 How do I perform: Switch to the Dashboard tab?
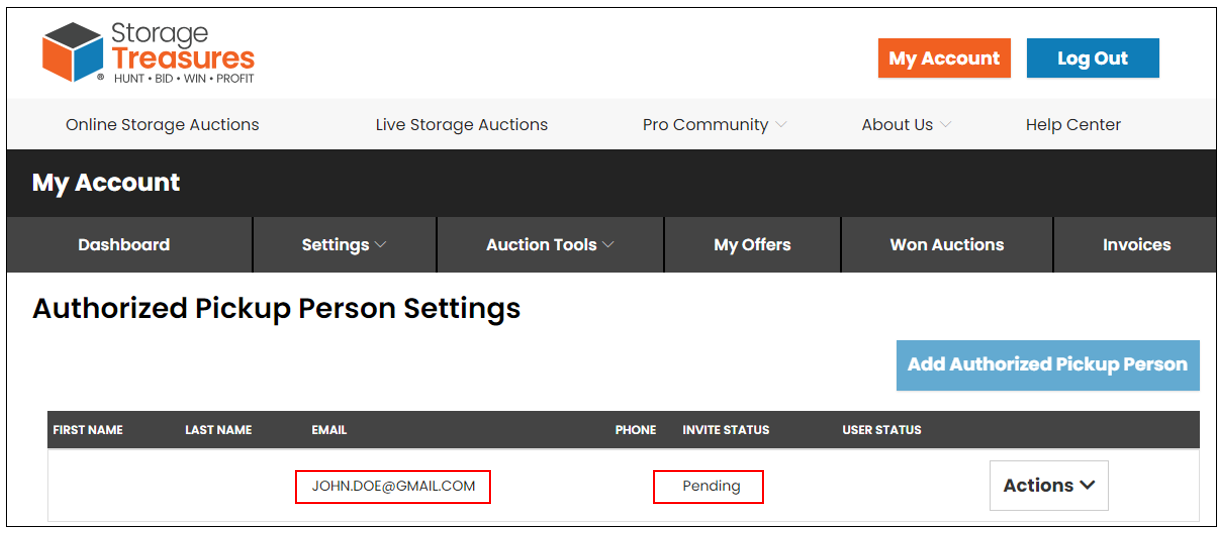pos(124,245)
